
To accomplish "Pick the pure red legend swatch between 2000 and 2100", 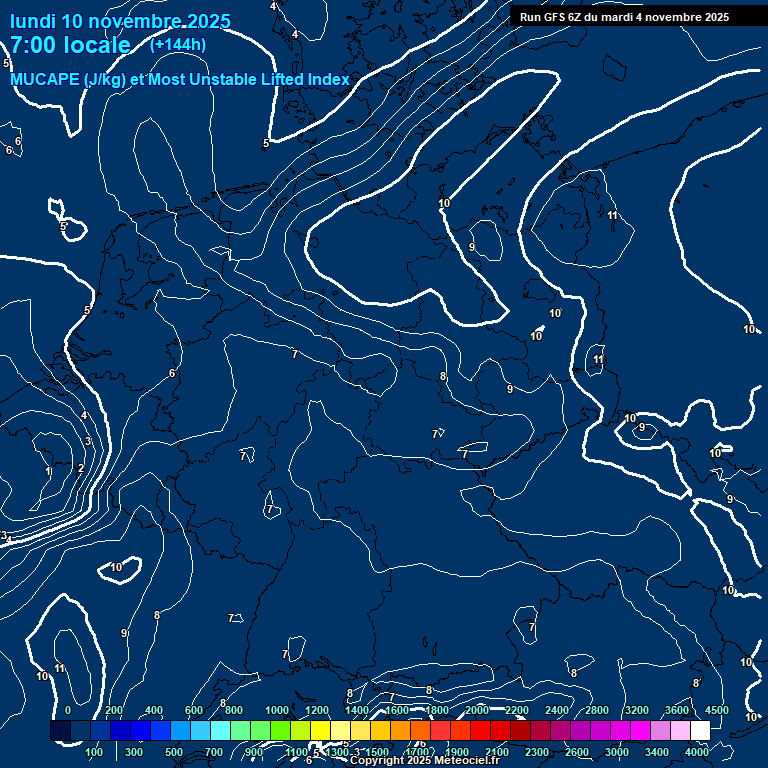I will pos(480,730).
